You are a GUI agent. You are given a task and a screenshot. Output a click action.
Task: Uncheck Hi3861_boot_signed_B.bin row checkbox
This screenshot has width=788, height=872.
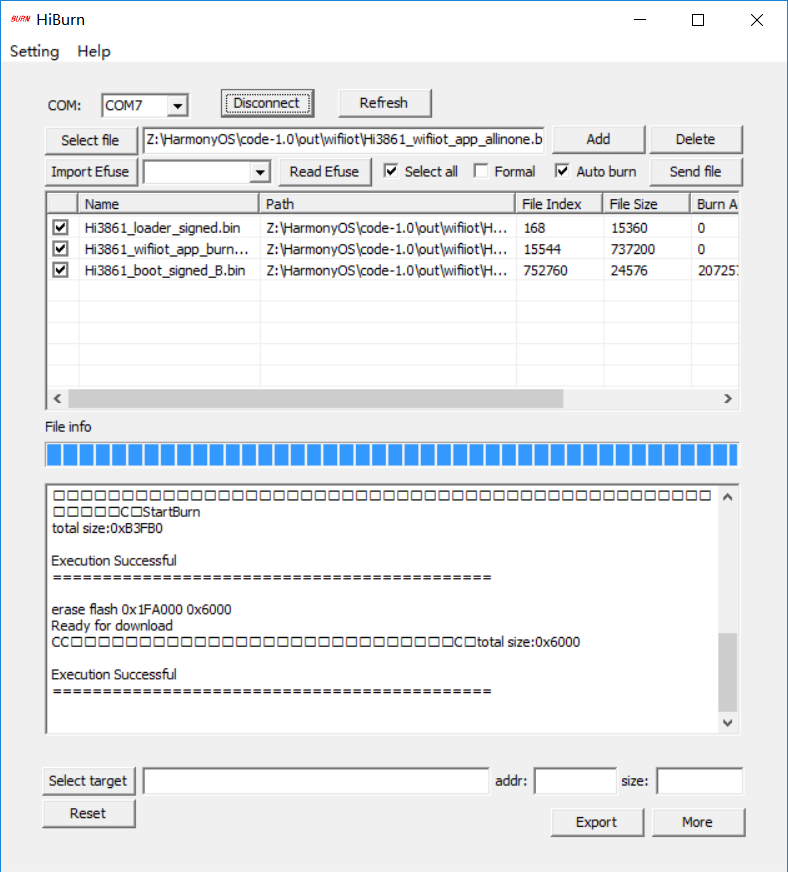(x=61, y=270)
